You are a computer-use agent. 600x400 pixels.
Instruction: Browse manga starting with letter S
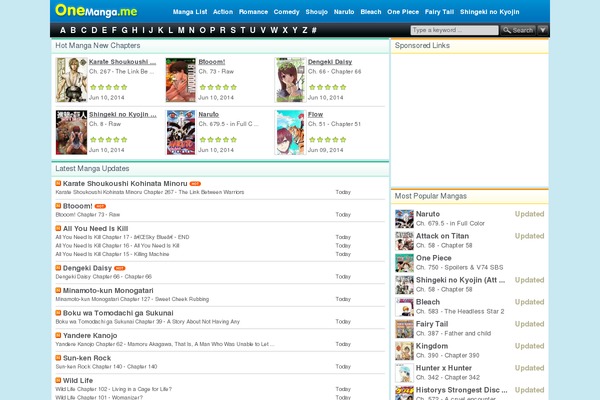(x=233, y=30)
